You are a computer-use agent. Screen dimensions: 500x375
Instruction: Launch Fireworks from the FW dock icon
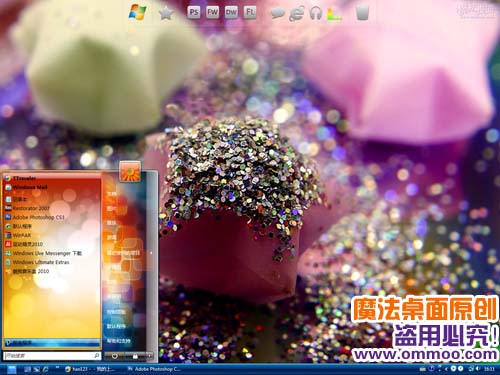212,13
